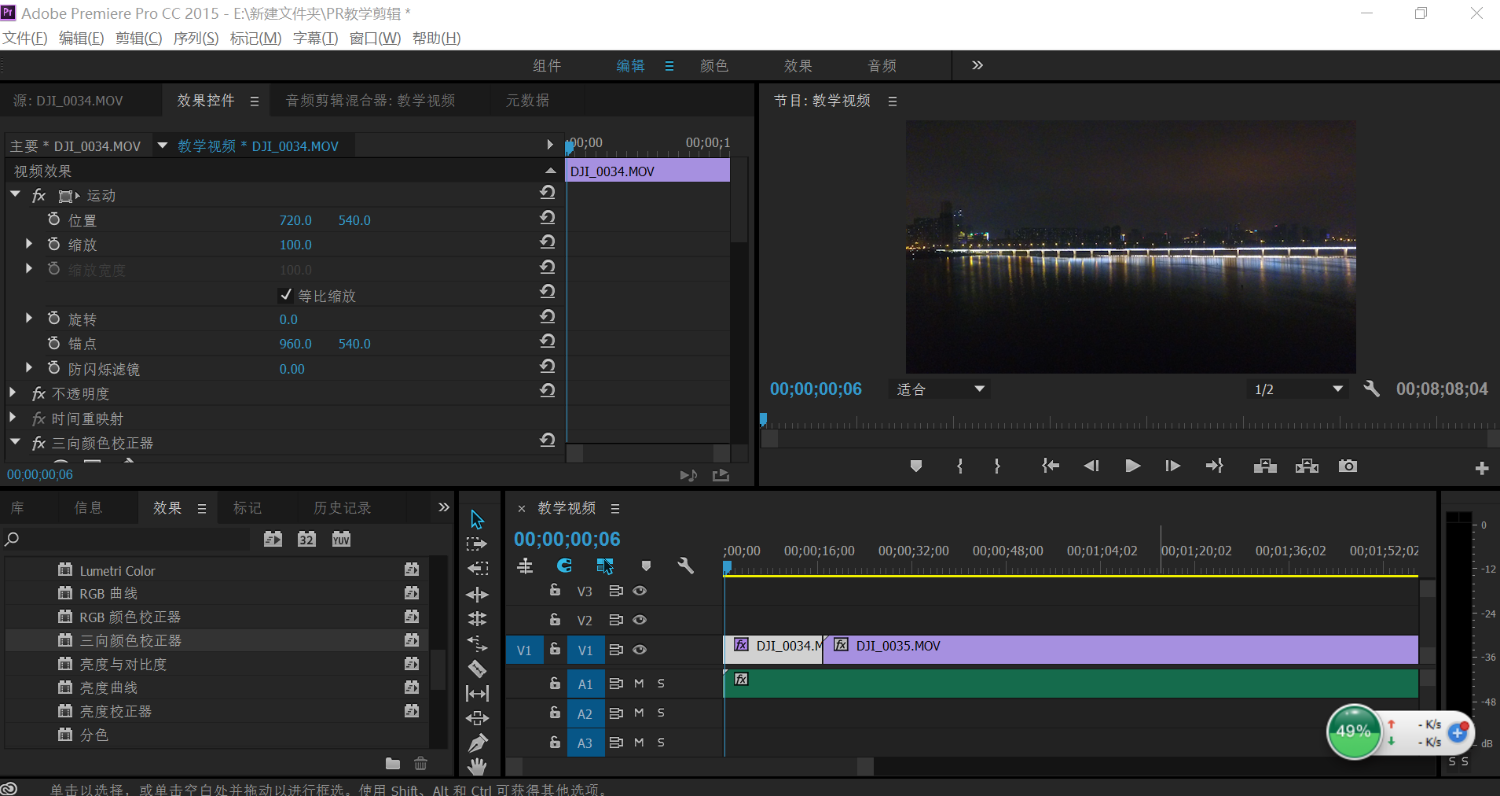Viewport: 1500px width, 796px height.
Task: Toggle animation stopwatch for 位置
Action: pyautogui.click(x=54, y=220)
